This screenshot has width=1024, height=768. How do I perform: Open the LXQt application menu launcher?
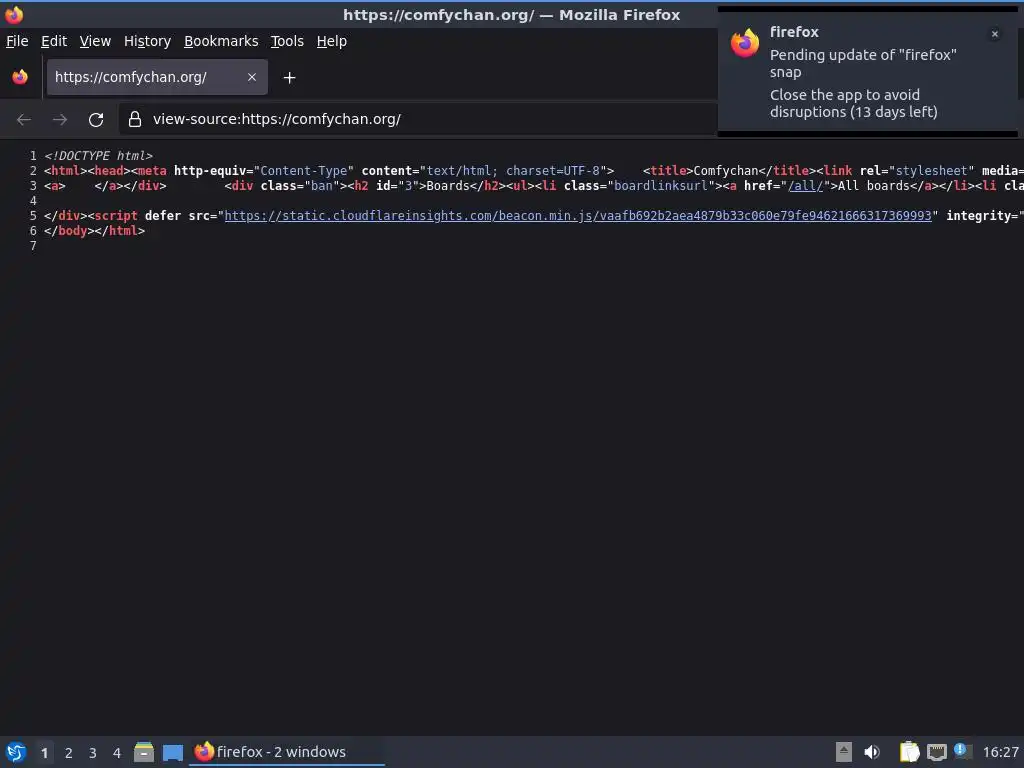[16, 752]
